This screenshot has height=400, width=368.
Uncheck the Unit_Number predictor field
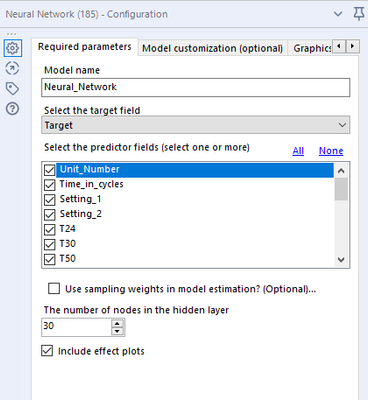(x=50, y=170)
